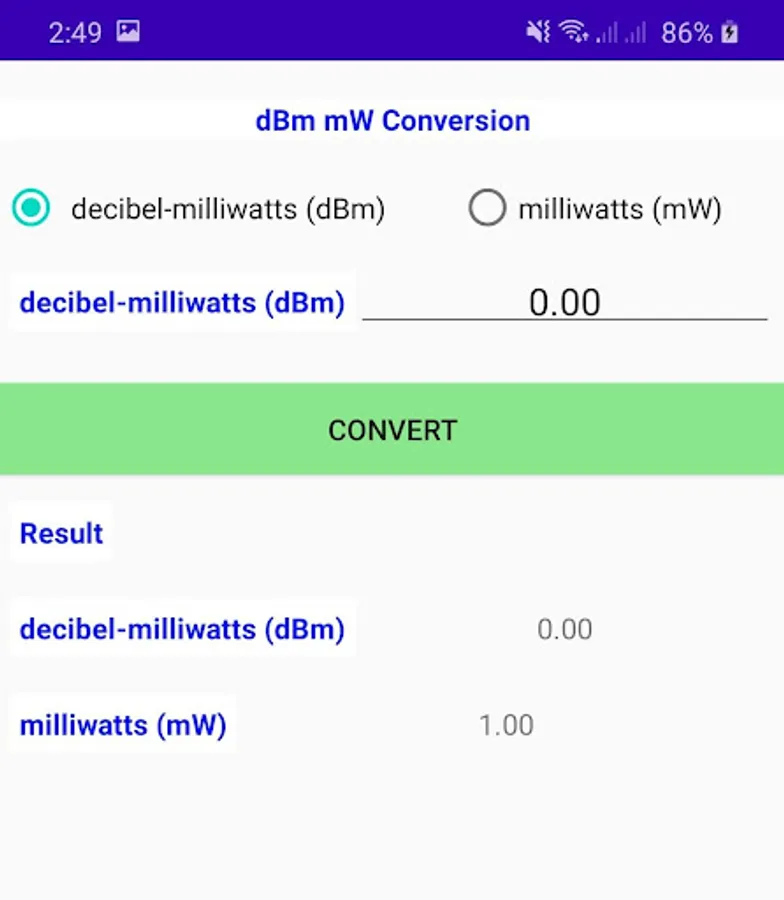Tap the decibel-milliwatts input field showing 0.00
The image size is (784, 900).
(564, 302)
